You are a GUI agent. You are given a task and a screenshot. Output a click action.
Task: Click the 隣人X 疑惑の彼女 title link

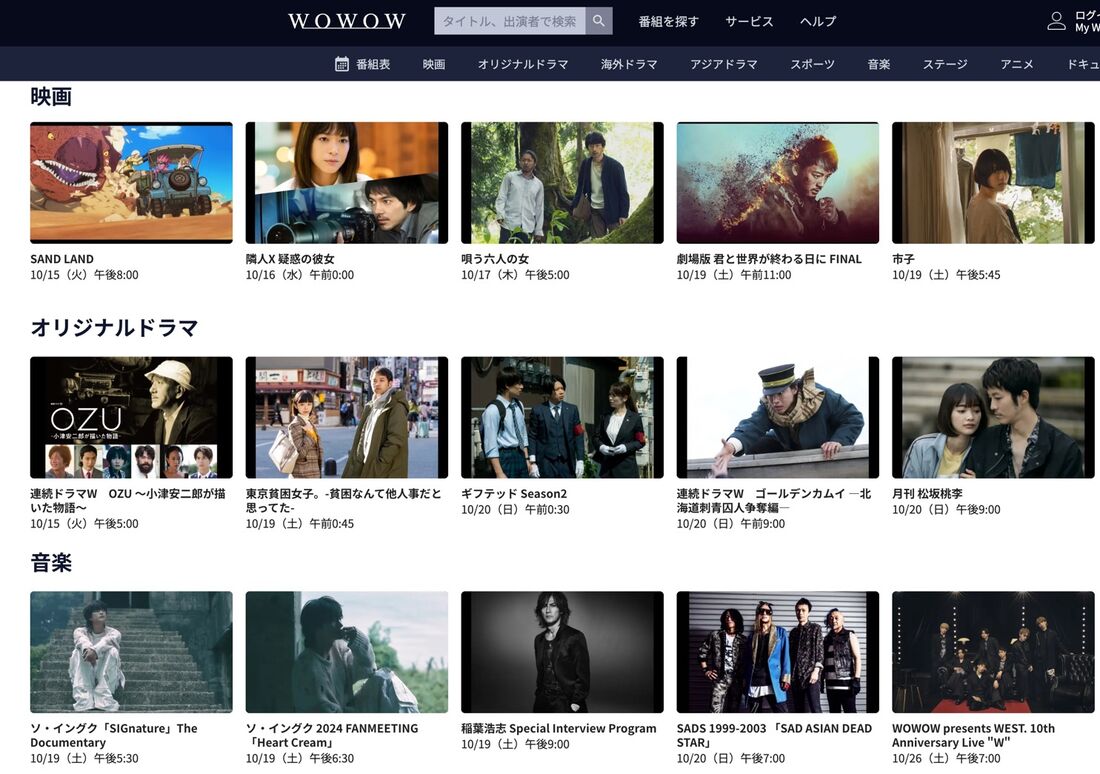click(290, 259)
